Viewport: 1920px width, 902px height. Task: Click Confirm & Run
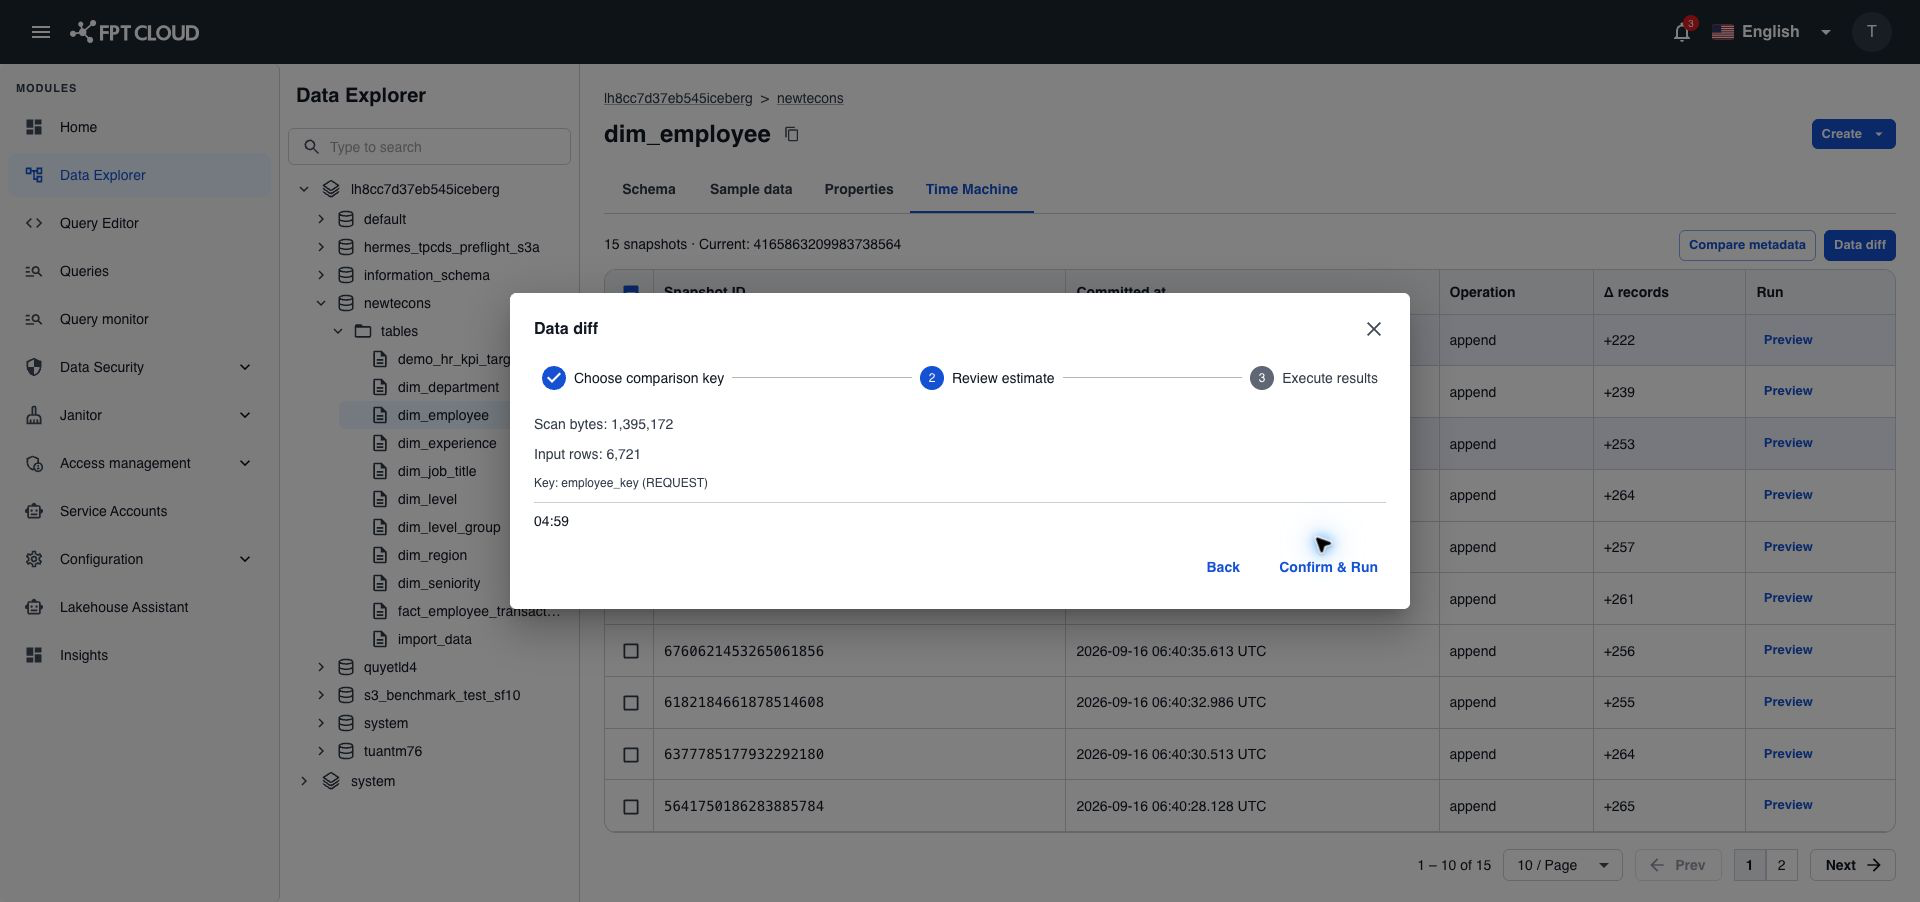click(x=1328, y=567)
